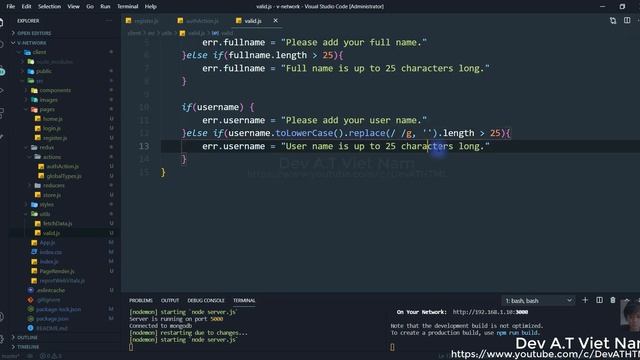Switch to the authAction.js editor tab
This screenshot has width=640, height=360.
(202, 21)
